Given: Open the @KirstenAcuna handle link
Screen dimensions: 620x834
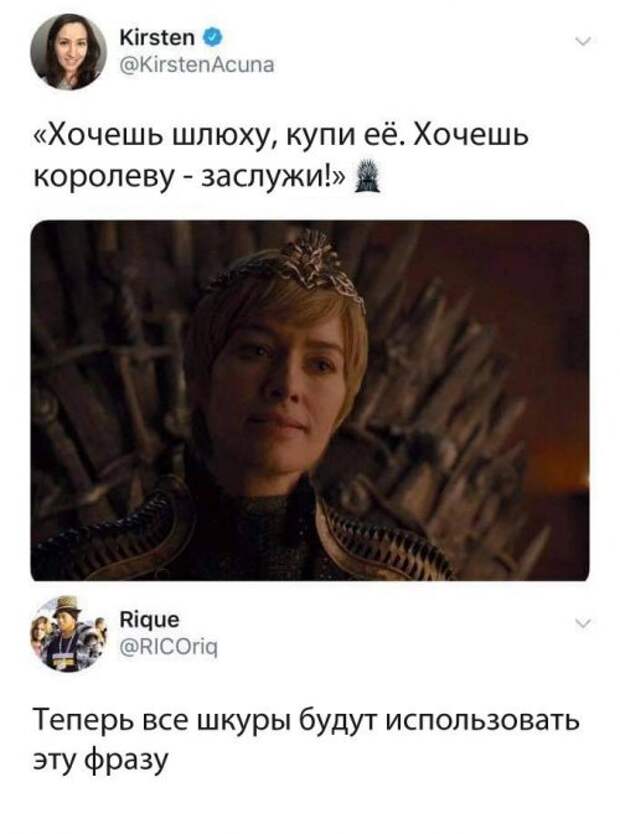Looking at the screenshot, I should click(x=197, y=65).
